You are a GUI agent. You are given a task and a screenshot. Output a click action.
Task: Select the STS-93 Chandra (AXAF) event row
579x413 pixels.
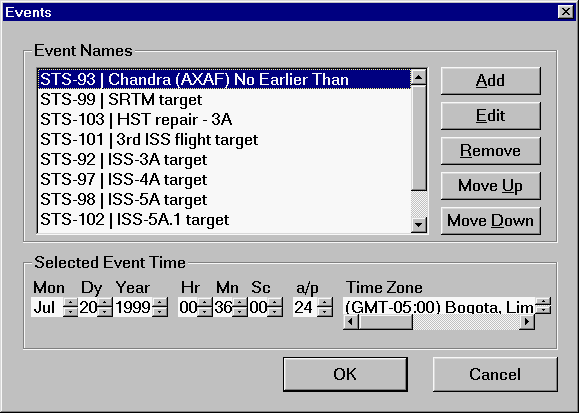tap(225, 79)
